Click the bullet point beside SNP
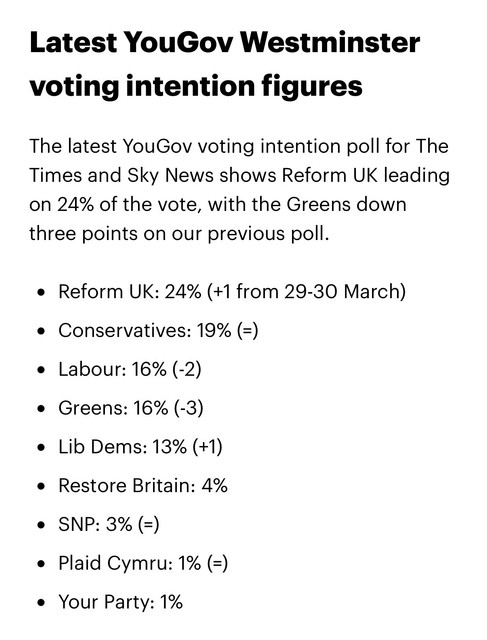Image resolution: width=487 pixels, height=640 pixels. 40,525
